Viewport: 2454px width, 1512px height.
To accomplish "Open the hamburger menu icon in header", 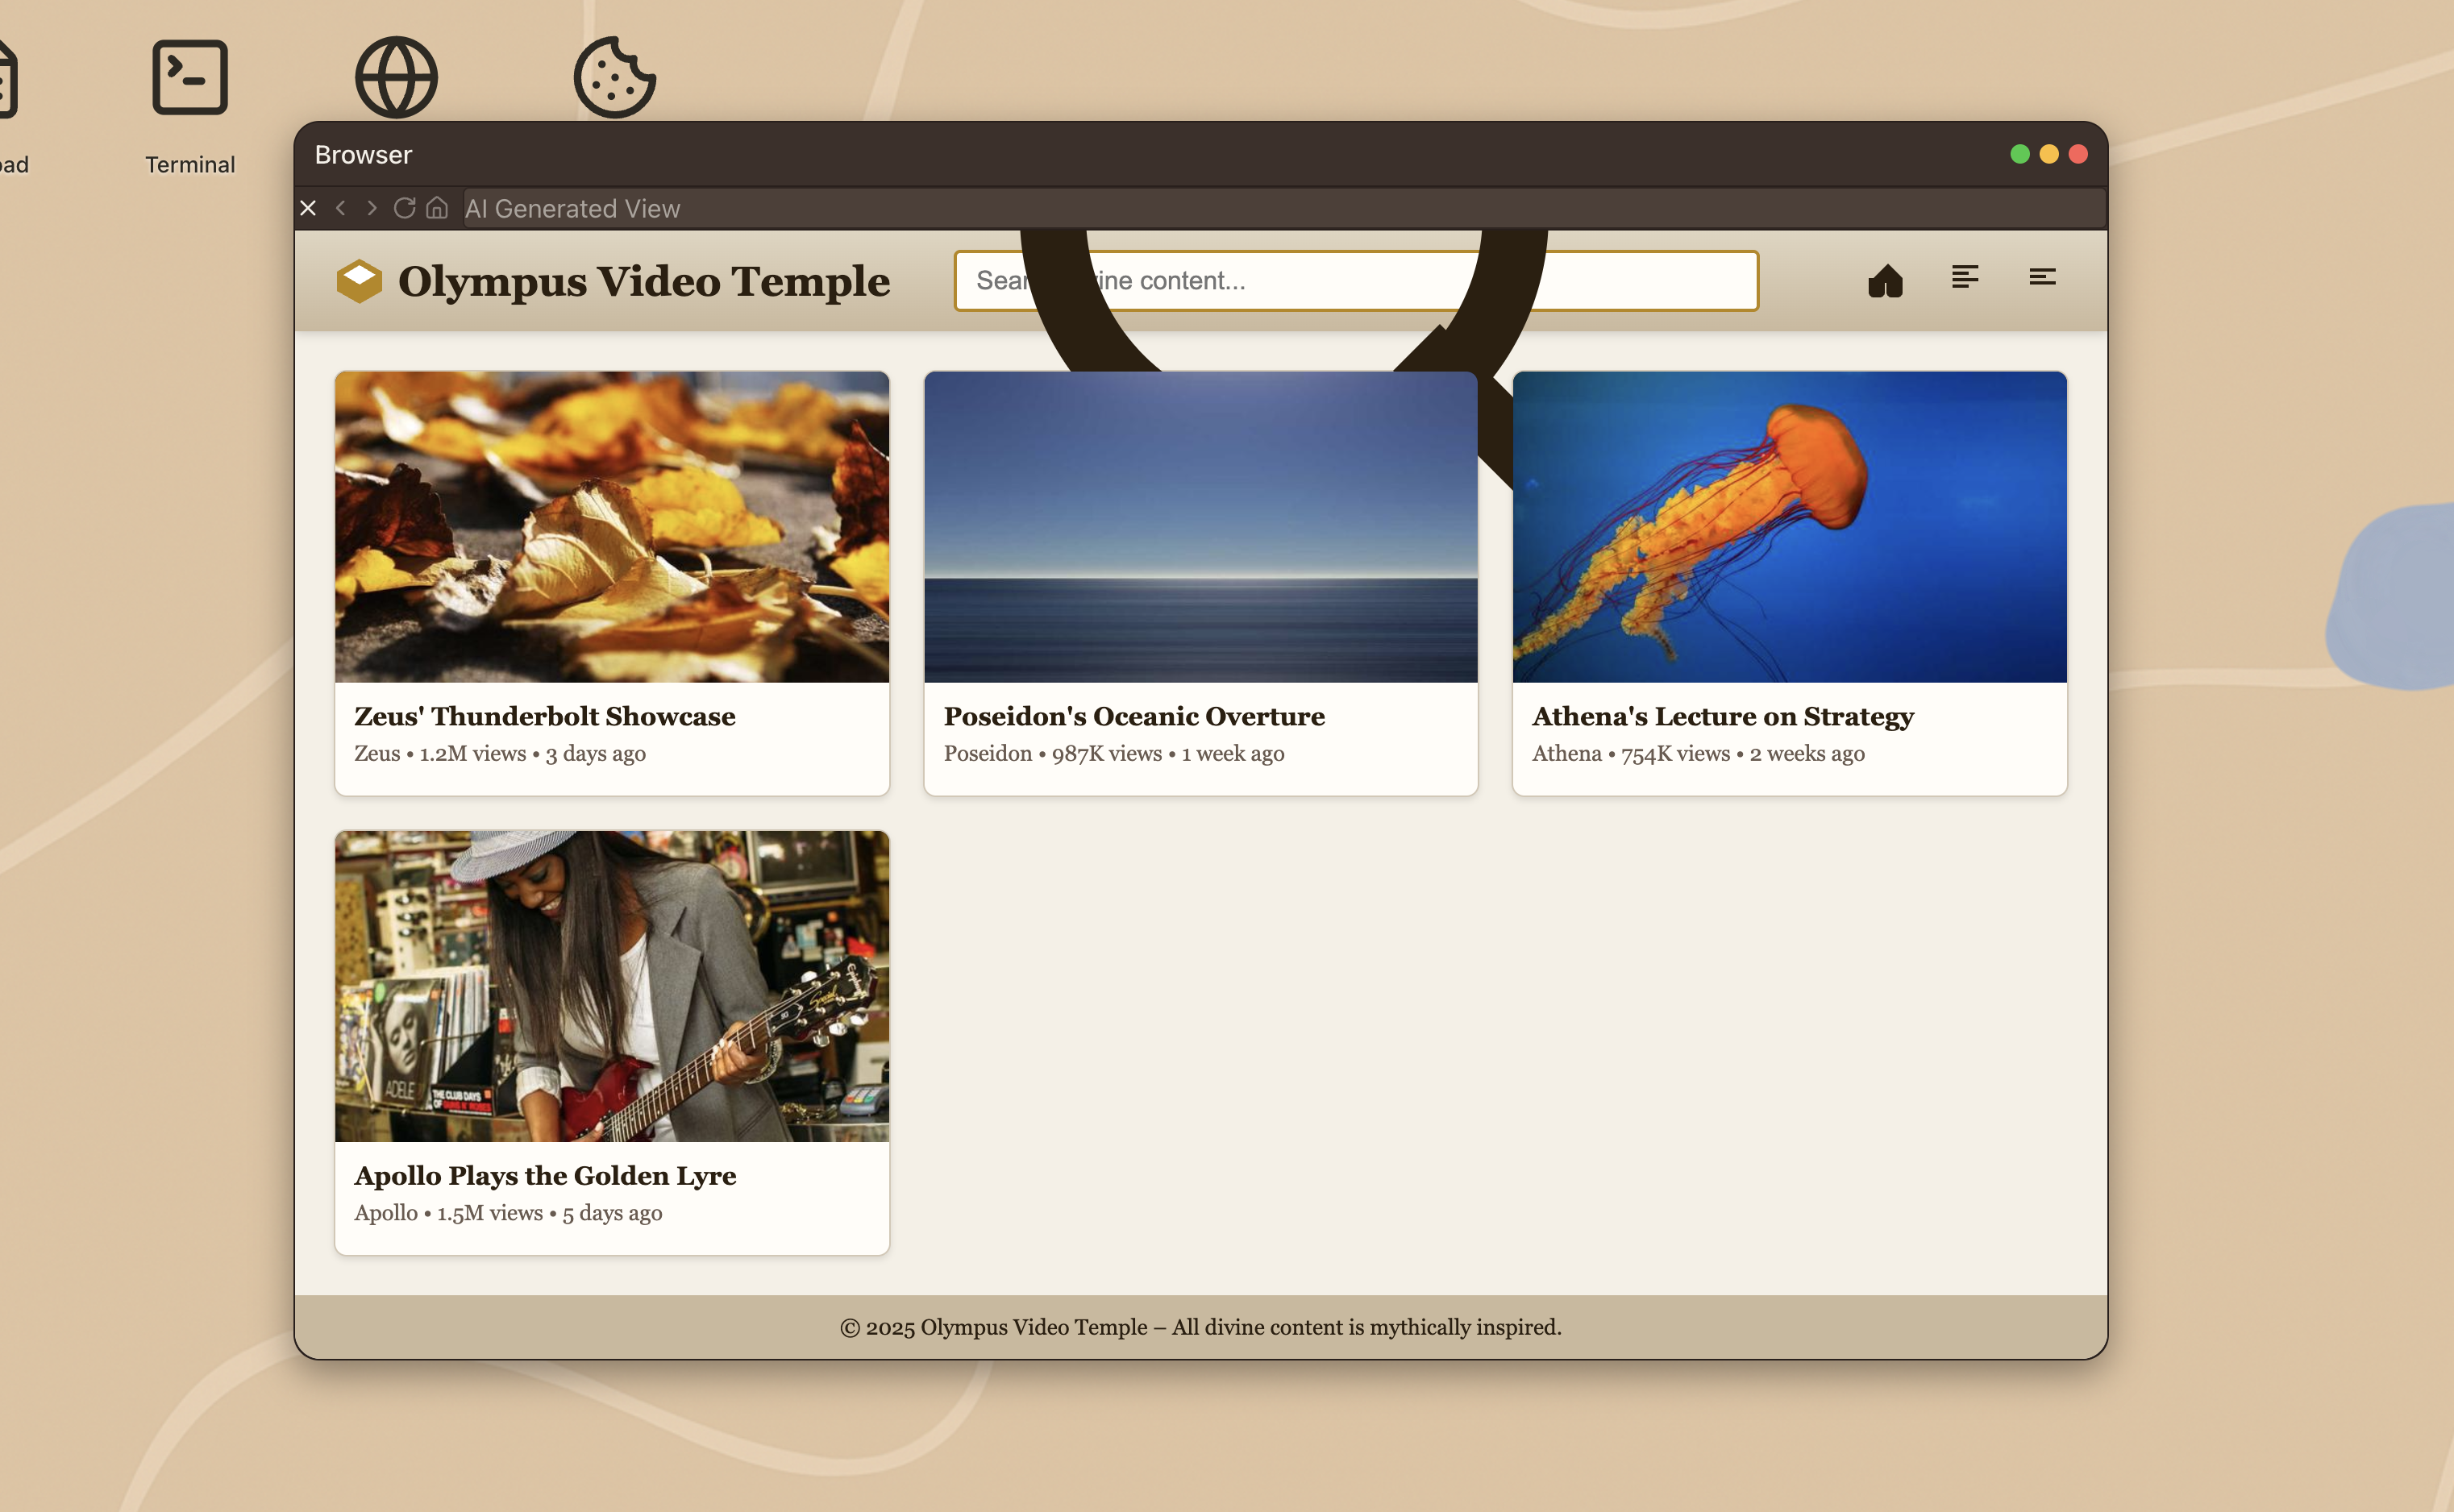I will coord(2042,277).
